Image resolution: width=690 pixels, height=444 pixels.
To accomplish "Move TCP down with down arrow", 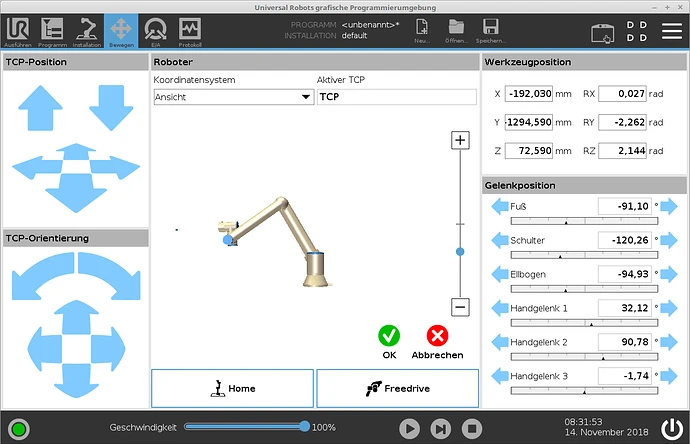I will [111, 108].
